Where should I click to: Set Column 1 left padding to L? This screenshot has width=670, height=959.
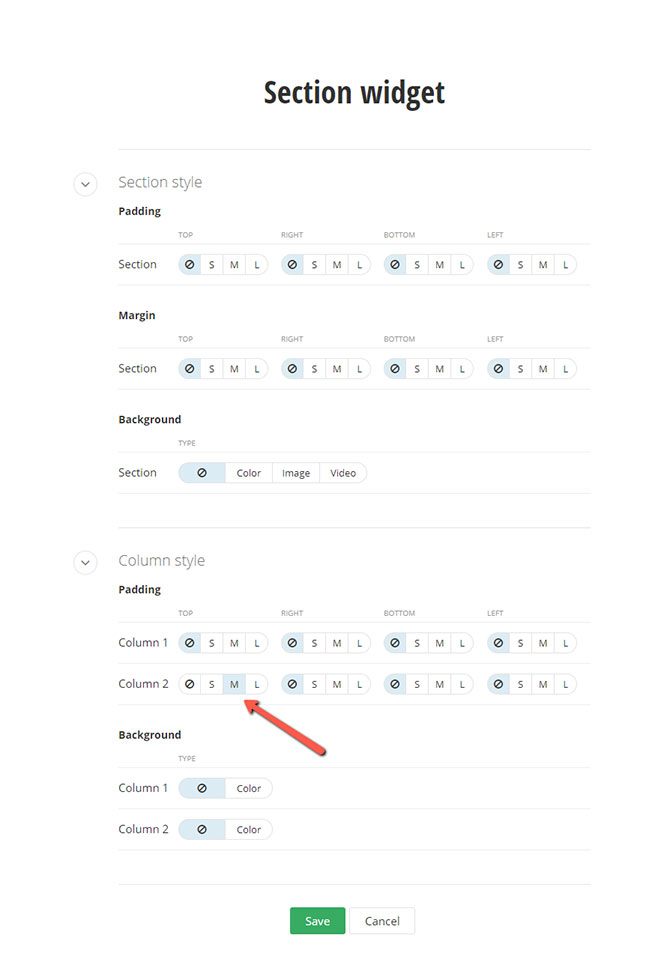tap(565, 643)
